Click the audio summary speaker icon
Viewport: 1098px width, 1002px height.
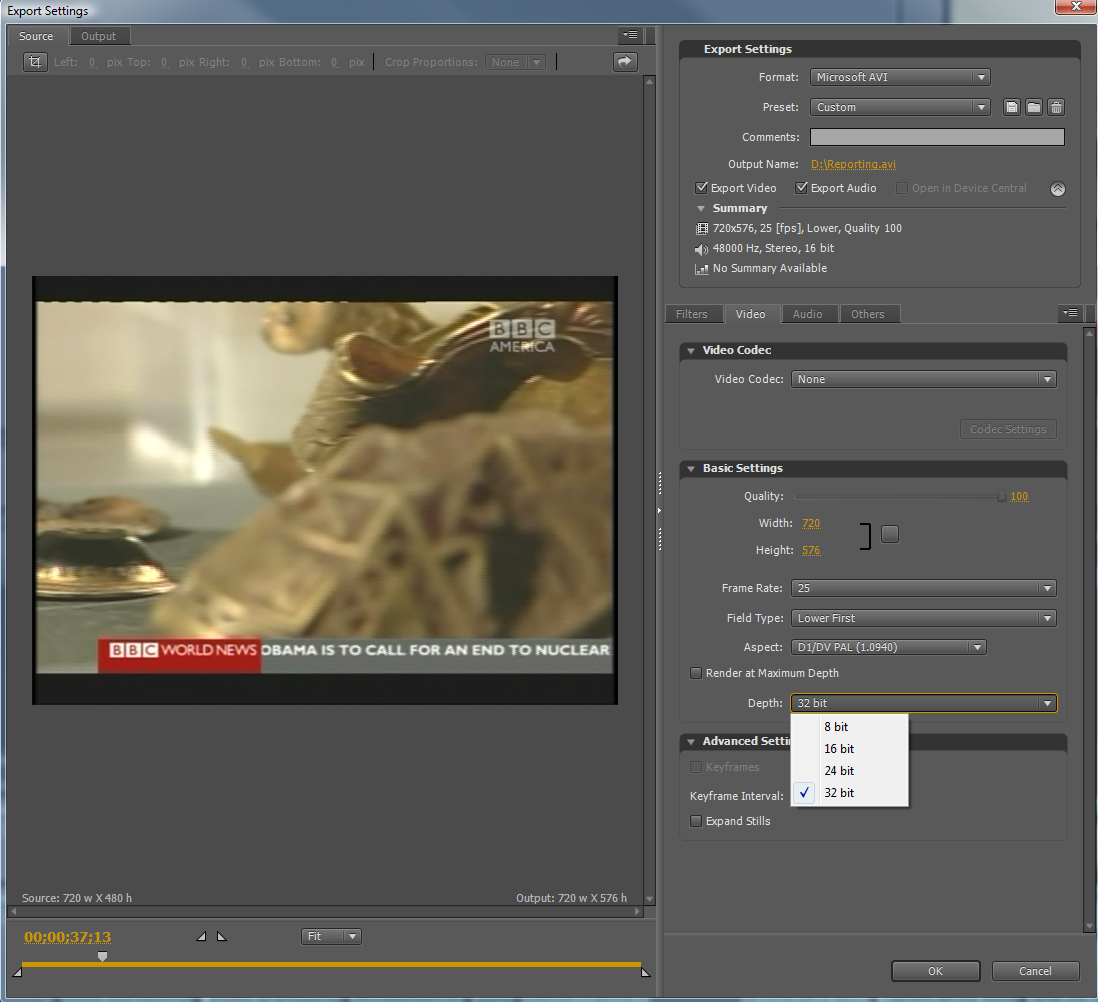702,249
